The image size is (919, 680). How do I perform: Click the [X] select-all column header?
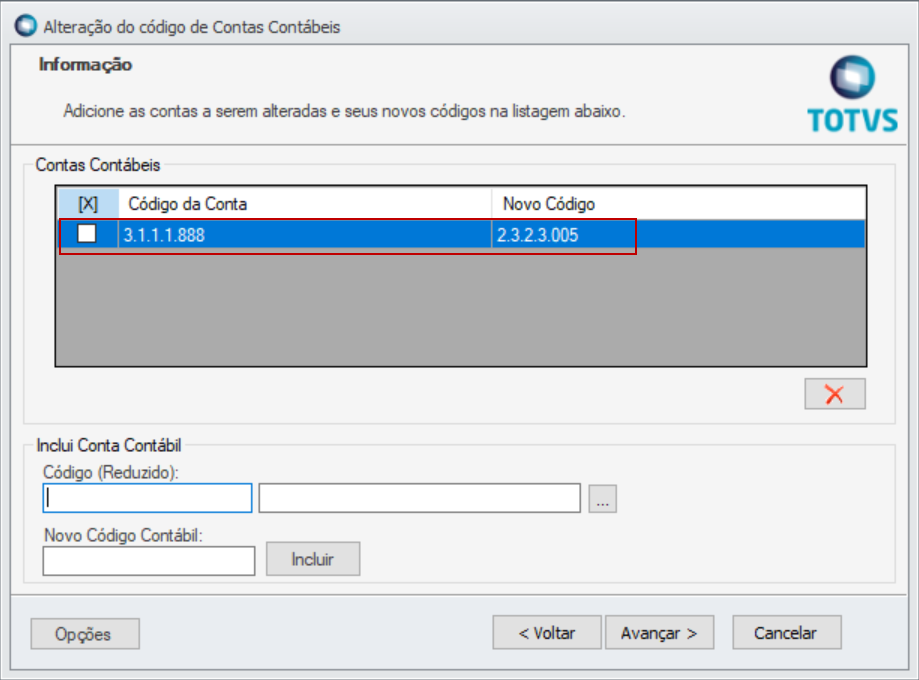coord(88,204)
